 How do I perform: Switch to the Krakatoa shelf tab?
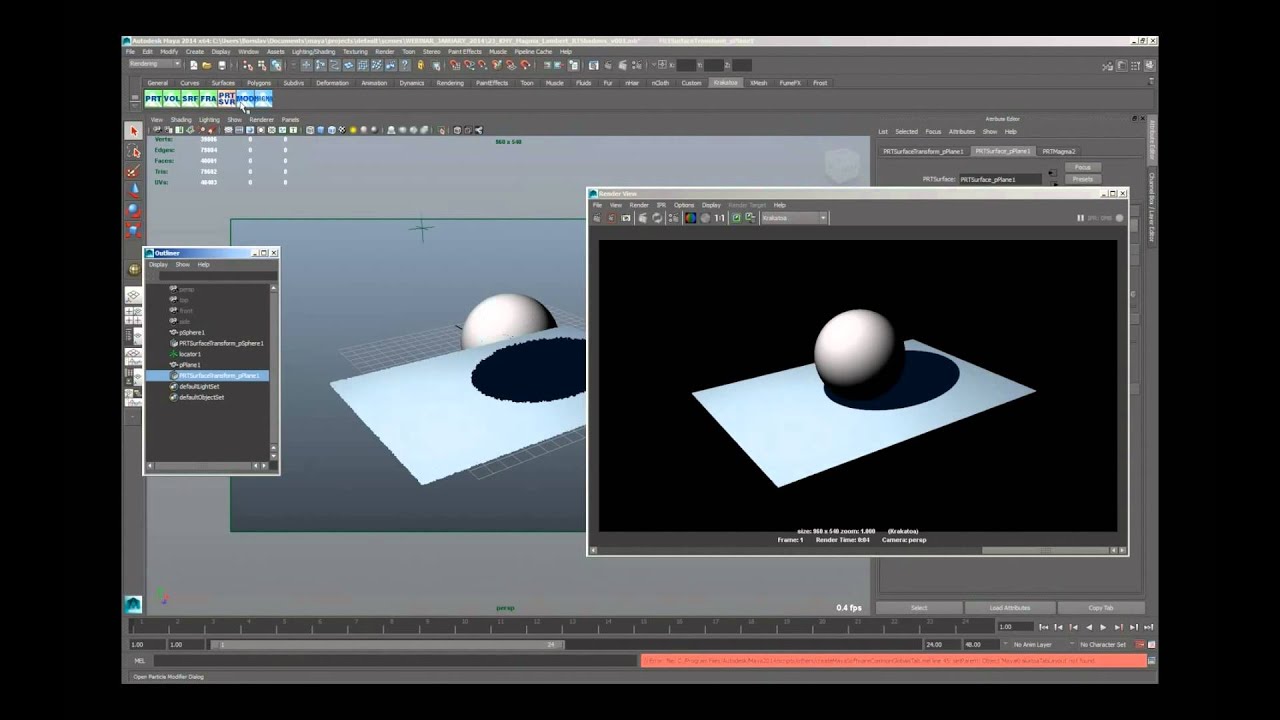(x=725, y=83)
